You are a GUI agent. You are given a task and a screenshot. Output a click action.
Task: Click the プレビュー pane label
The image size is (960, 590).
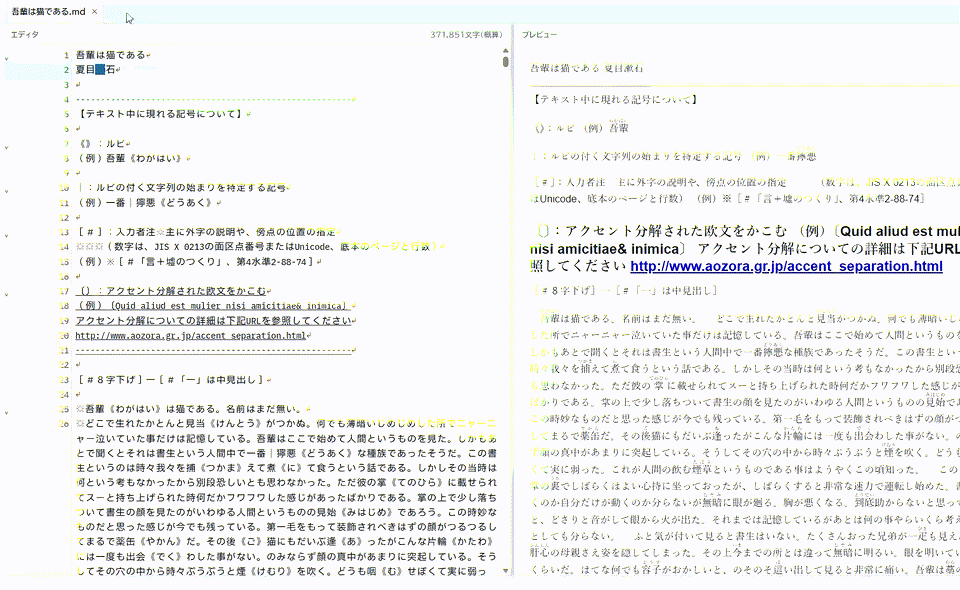[539, 35]
